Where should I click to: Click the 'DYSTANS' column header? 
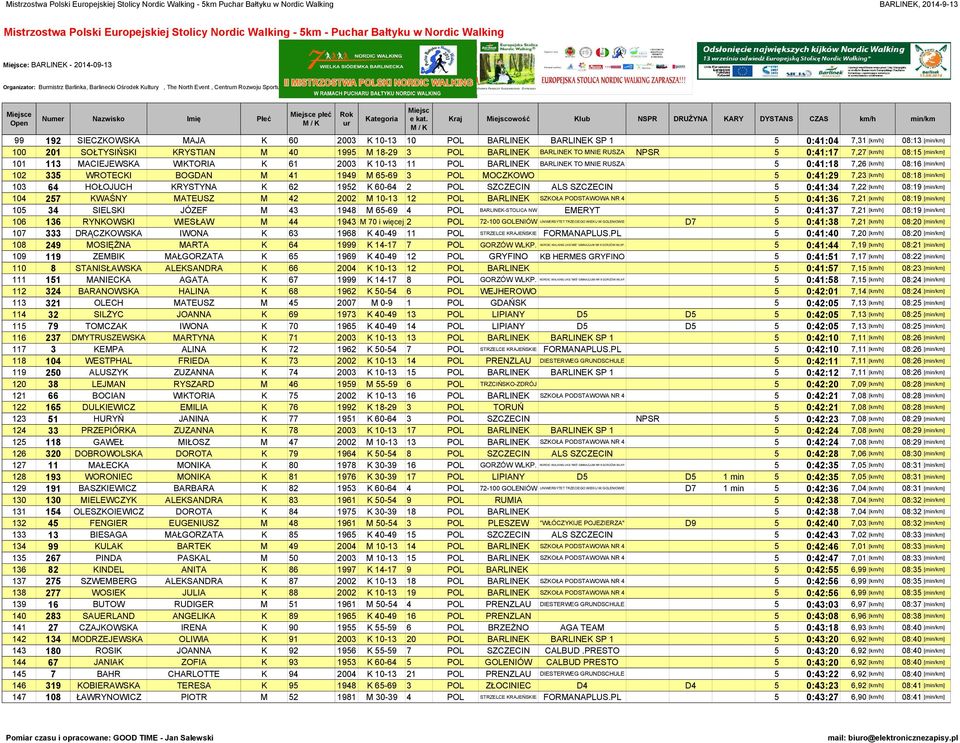(776, 119)
